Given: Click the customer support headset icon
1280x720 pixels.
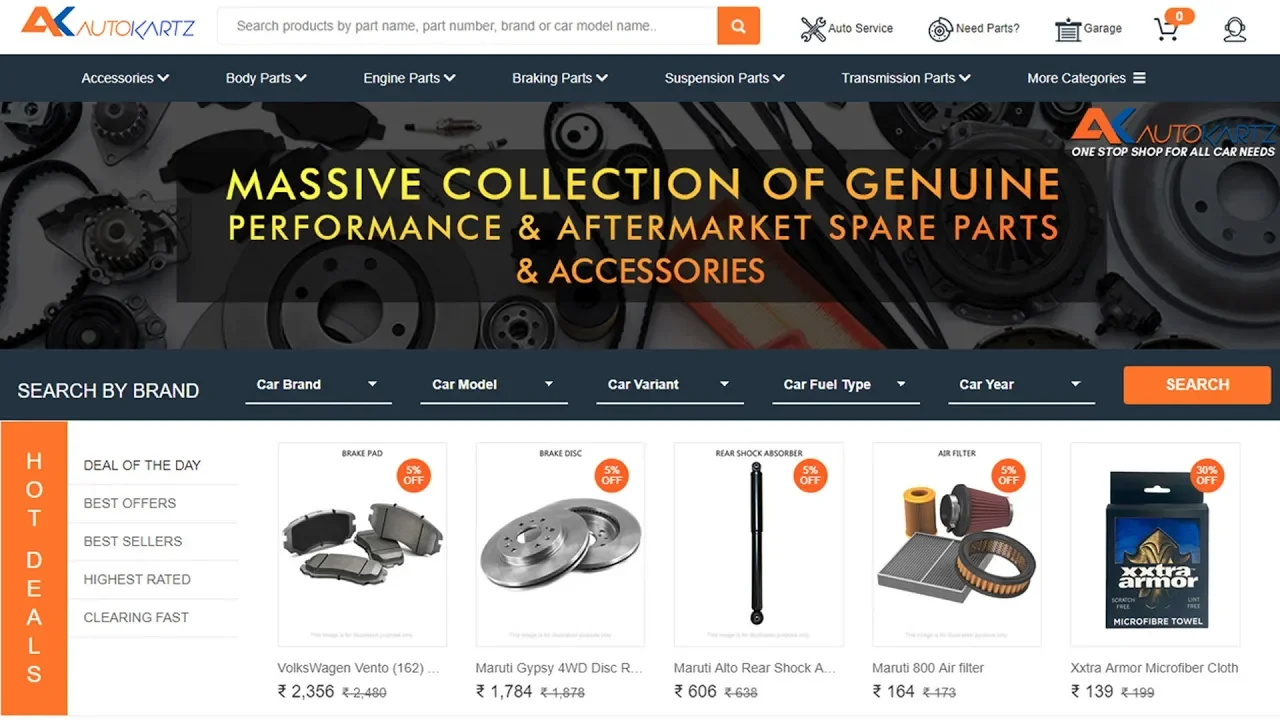Looking at the screenshot, I should [x=1235, y=29].
